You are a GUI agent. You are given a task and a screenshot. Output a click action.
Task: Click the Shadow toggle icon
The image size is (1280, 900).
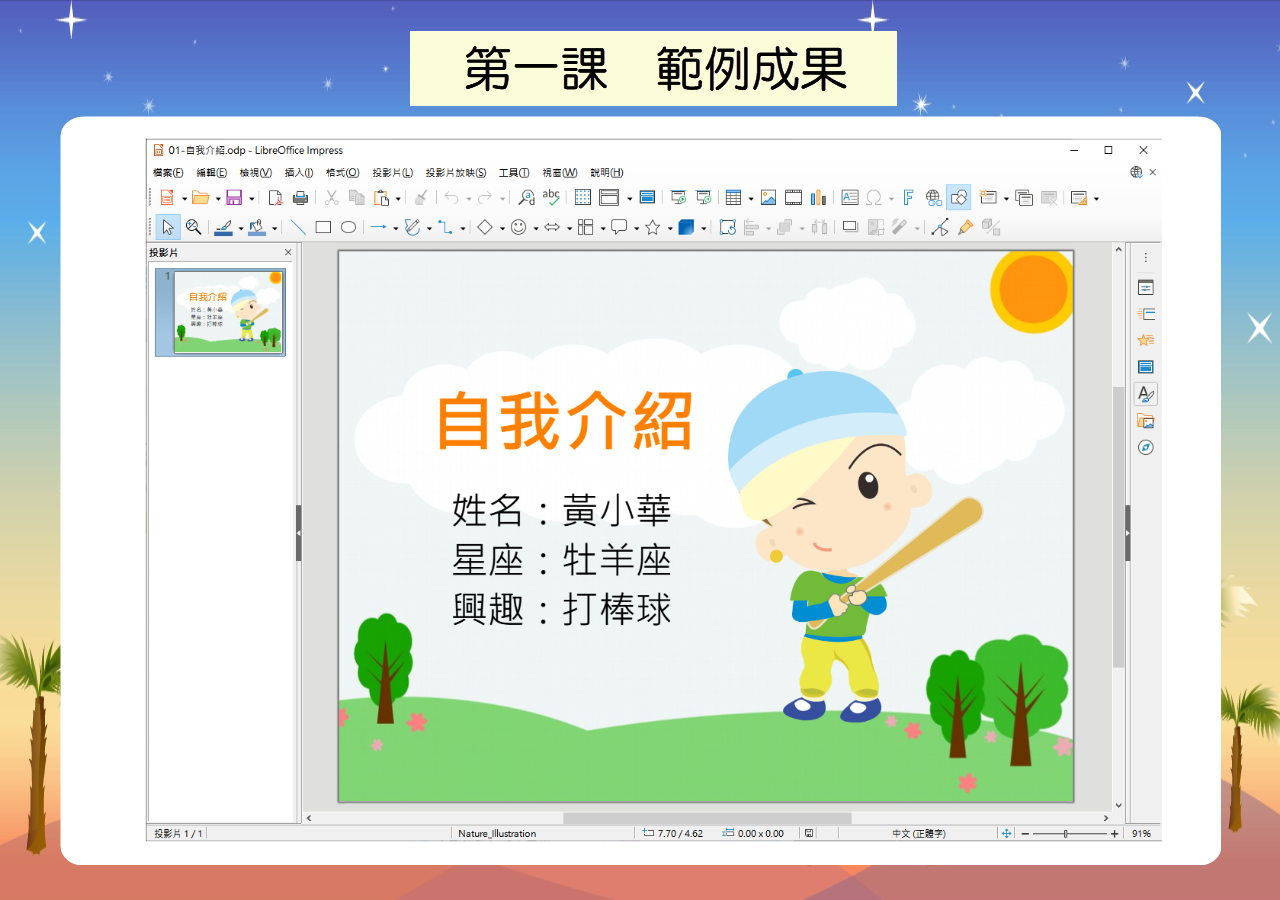point(850,228)
